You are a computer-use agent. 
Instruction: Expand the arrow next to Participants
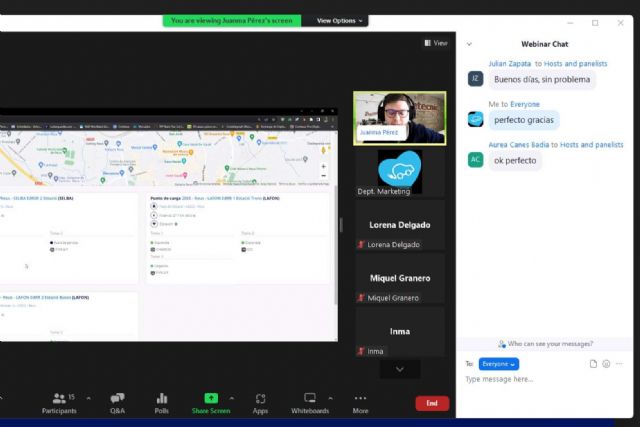88,398
